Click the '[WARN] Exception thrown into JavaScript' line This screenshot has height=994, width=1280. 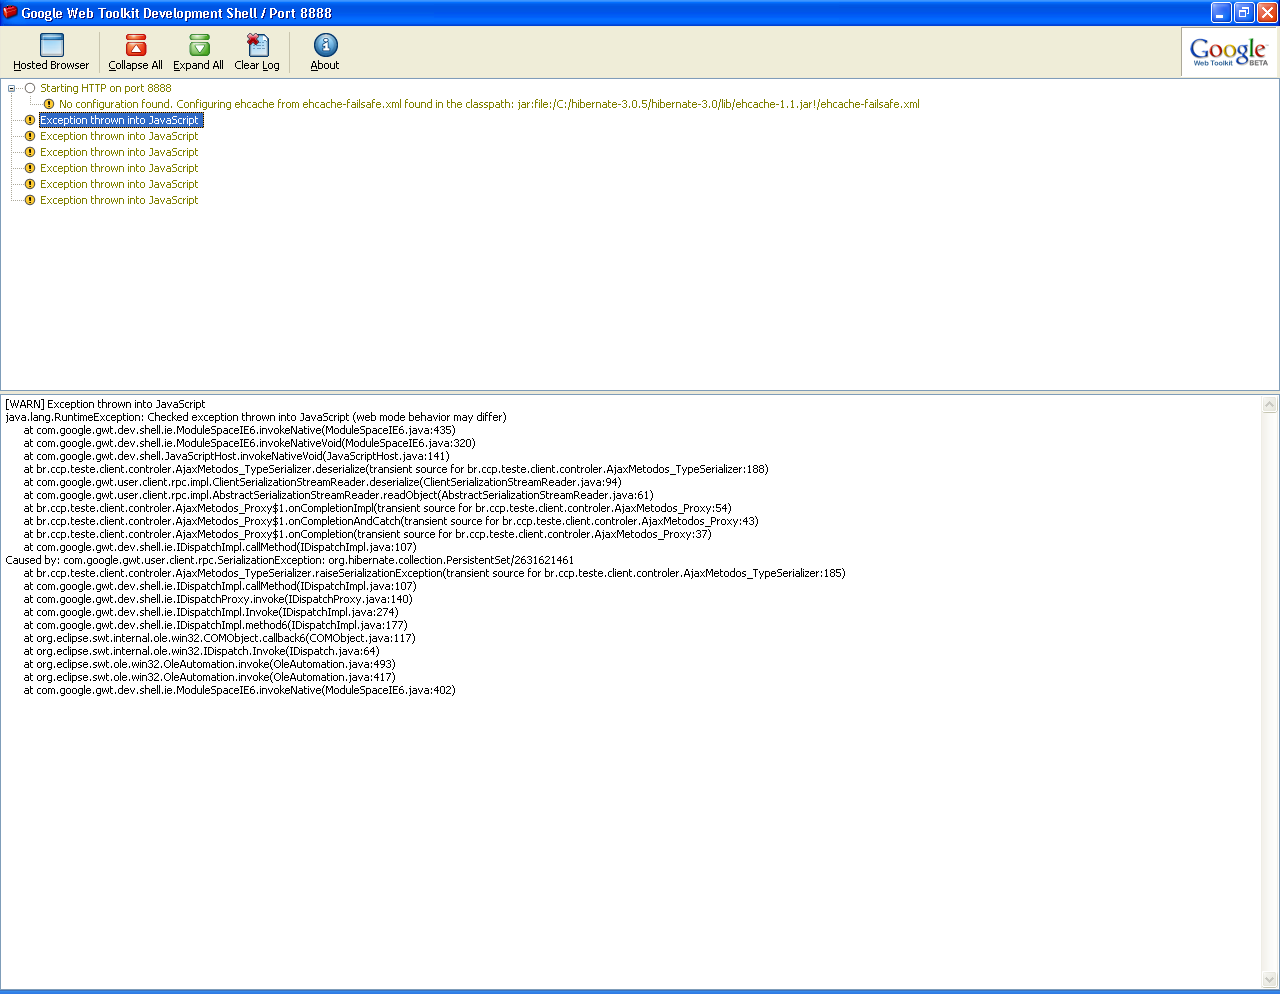(x=105, y=404)
